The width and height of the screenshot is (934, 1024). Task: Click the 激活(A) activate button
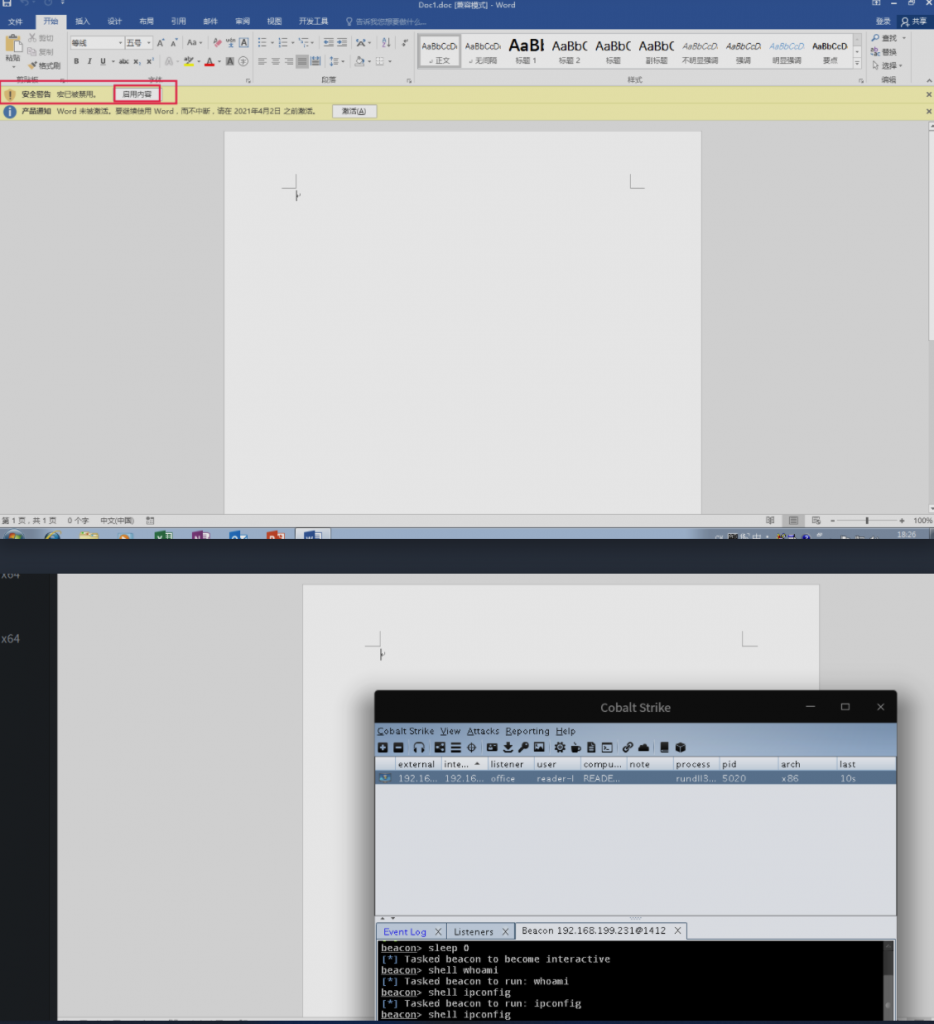click(354, 111)
